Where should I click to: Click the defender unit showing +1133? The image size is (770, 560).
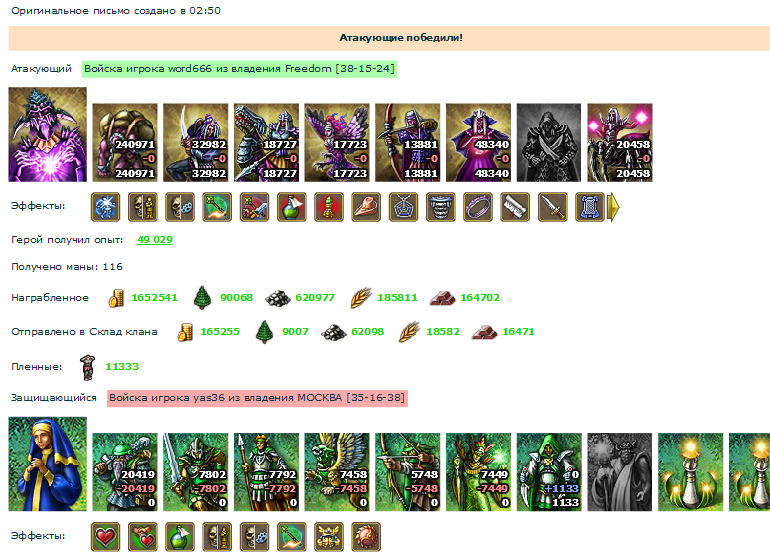549,472
